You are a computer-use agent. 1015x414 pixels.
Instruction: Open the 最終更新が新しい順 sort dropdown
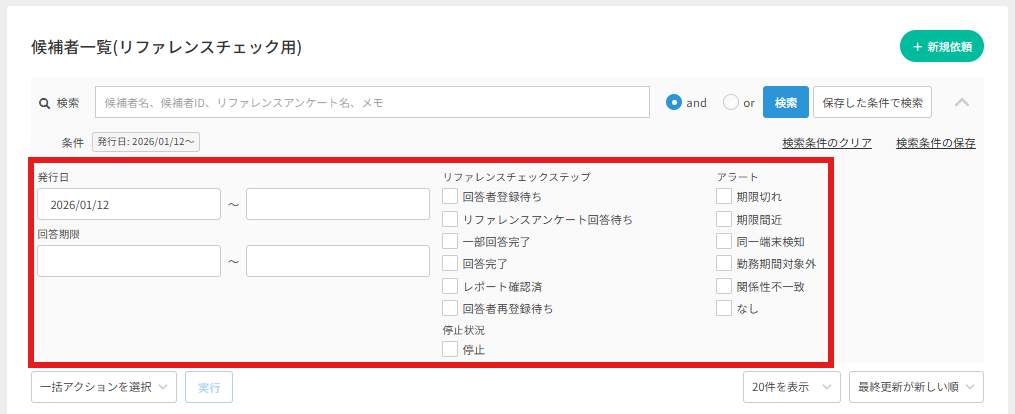tap(915, 387)
